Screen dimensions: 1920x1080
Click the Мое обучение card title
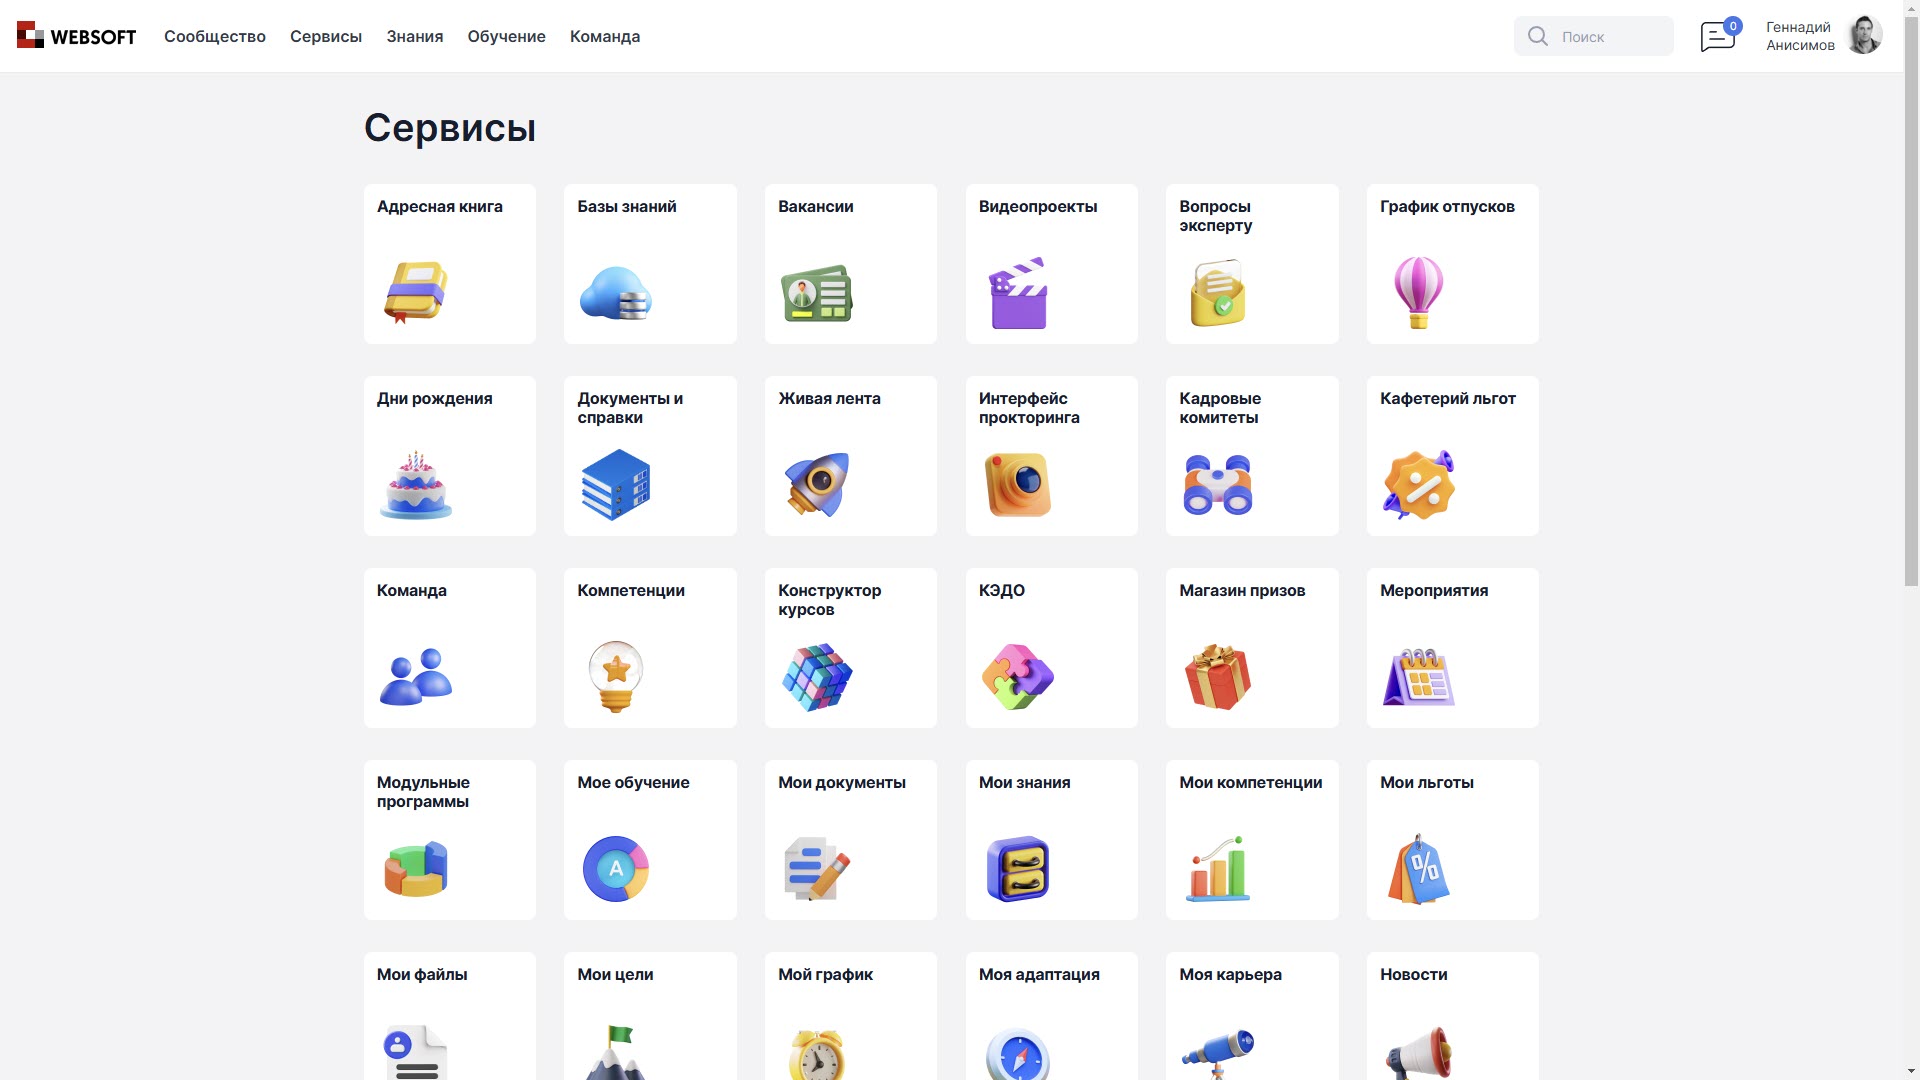click(632, 783)
